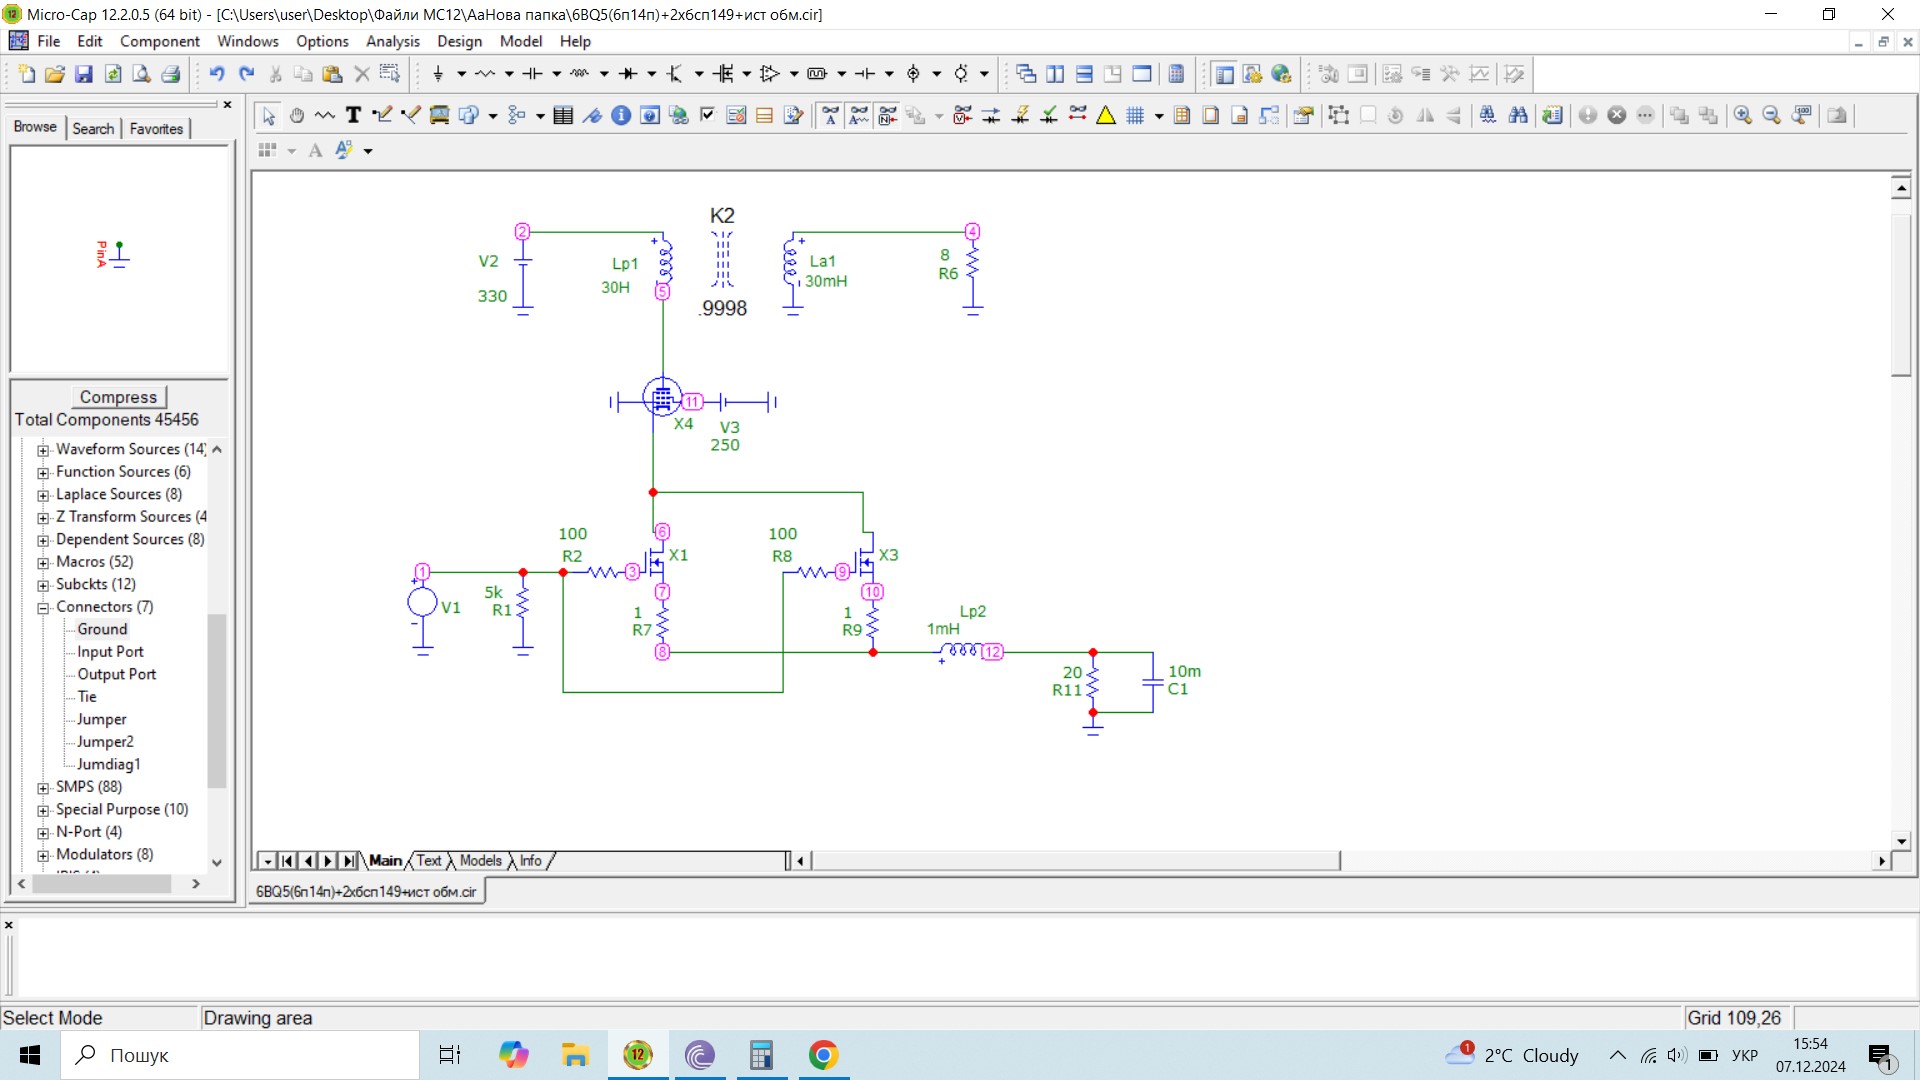Click the Compress button
The image size is (1920, 1080).
(118, 397)
